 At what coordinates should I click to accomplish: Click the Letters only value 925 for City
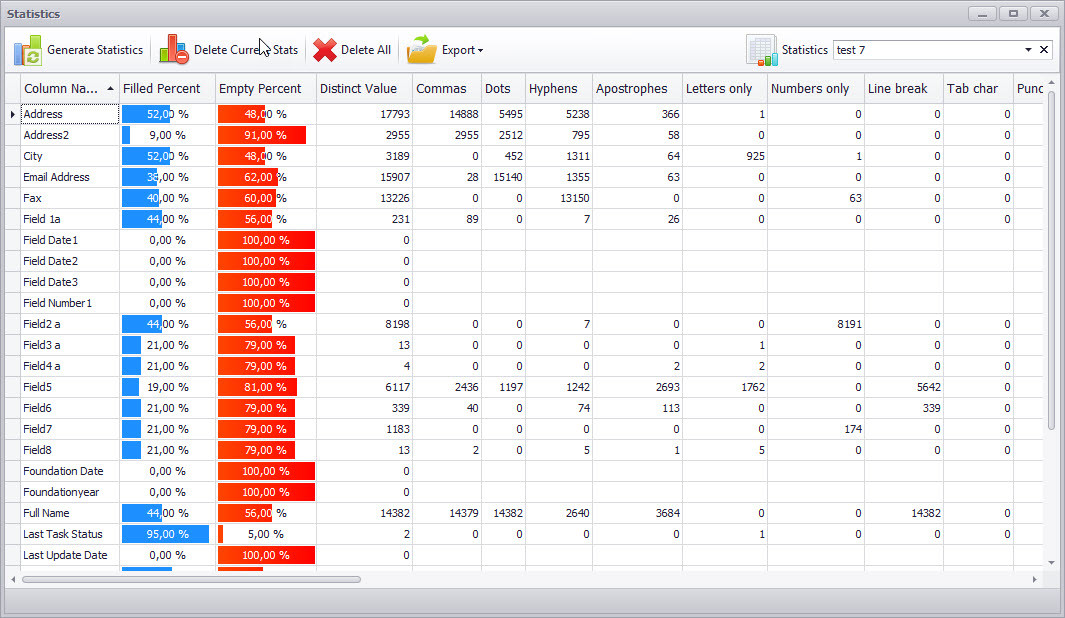pyautogui.click(x=755, y=156)
